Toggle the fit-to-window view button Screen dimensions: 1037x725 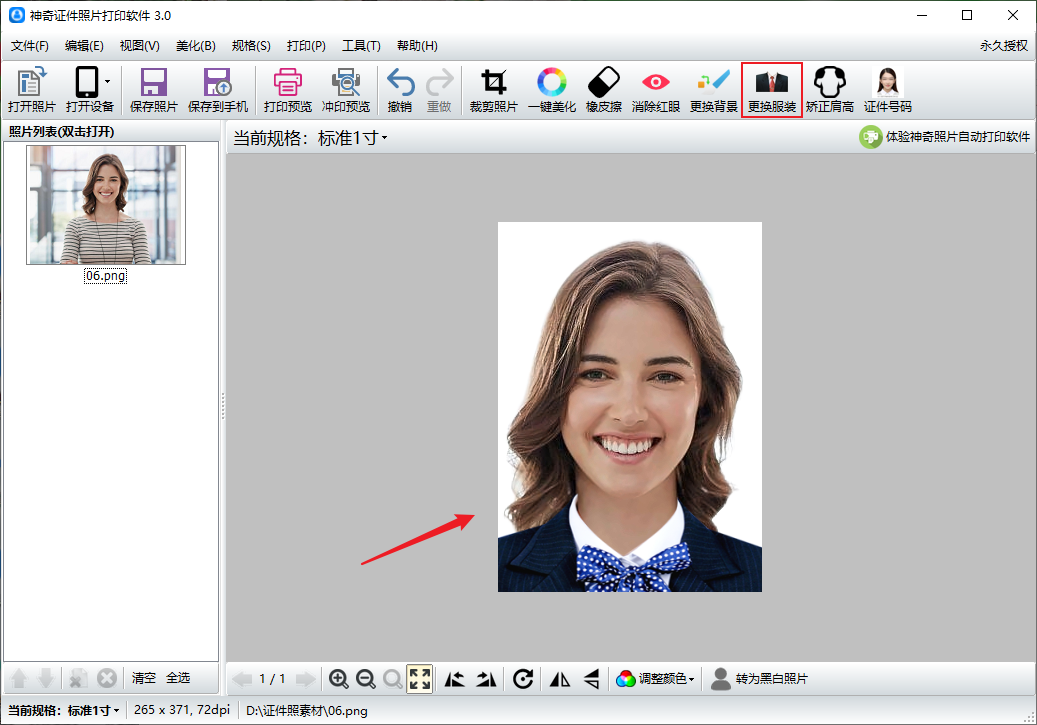point(420,679)
